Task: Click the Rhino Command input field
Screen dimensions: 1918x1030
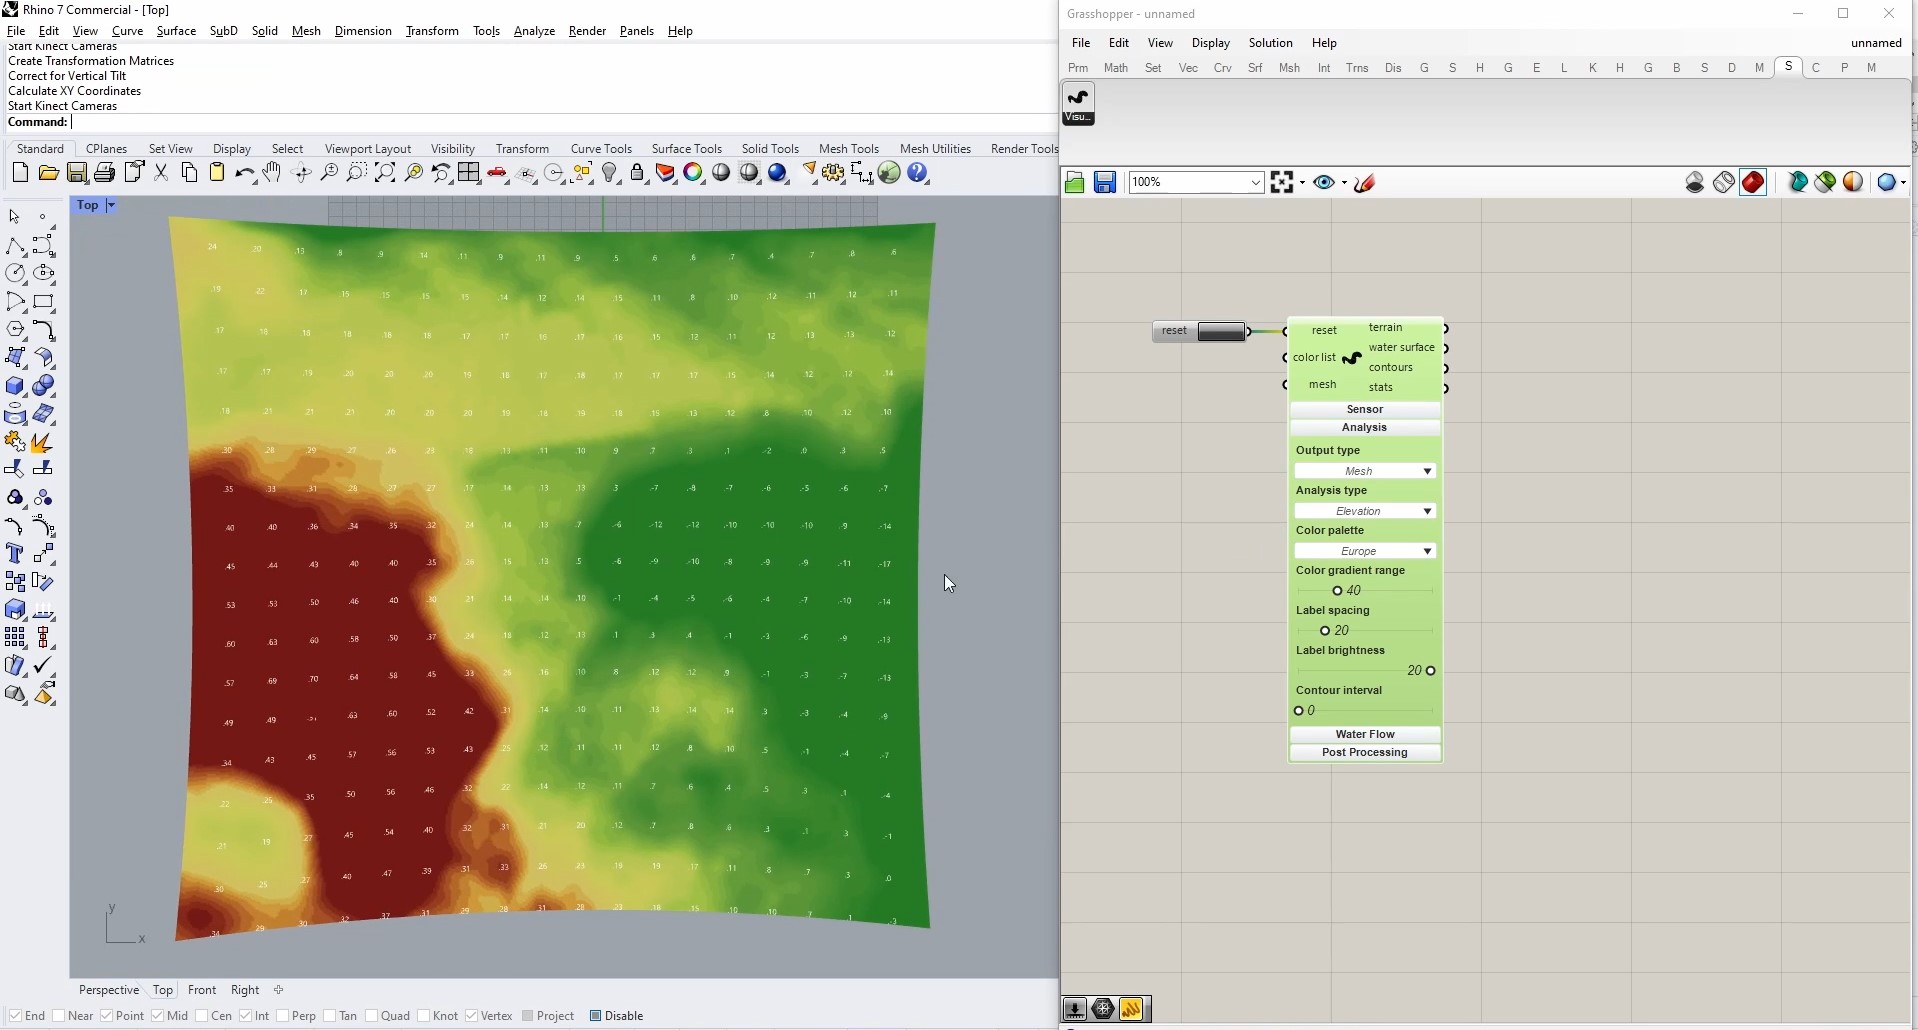Action: pyautogui.click(x=564, y=122)
